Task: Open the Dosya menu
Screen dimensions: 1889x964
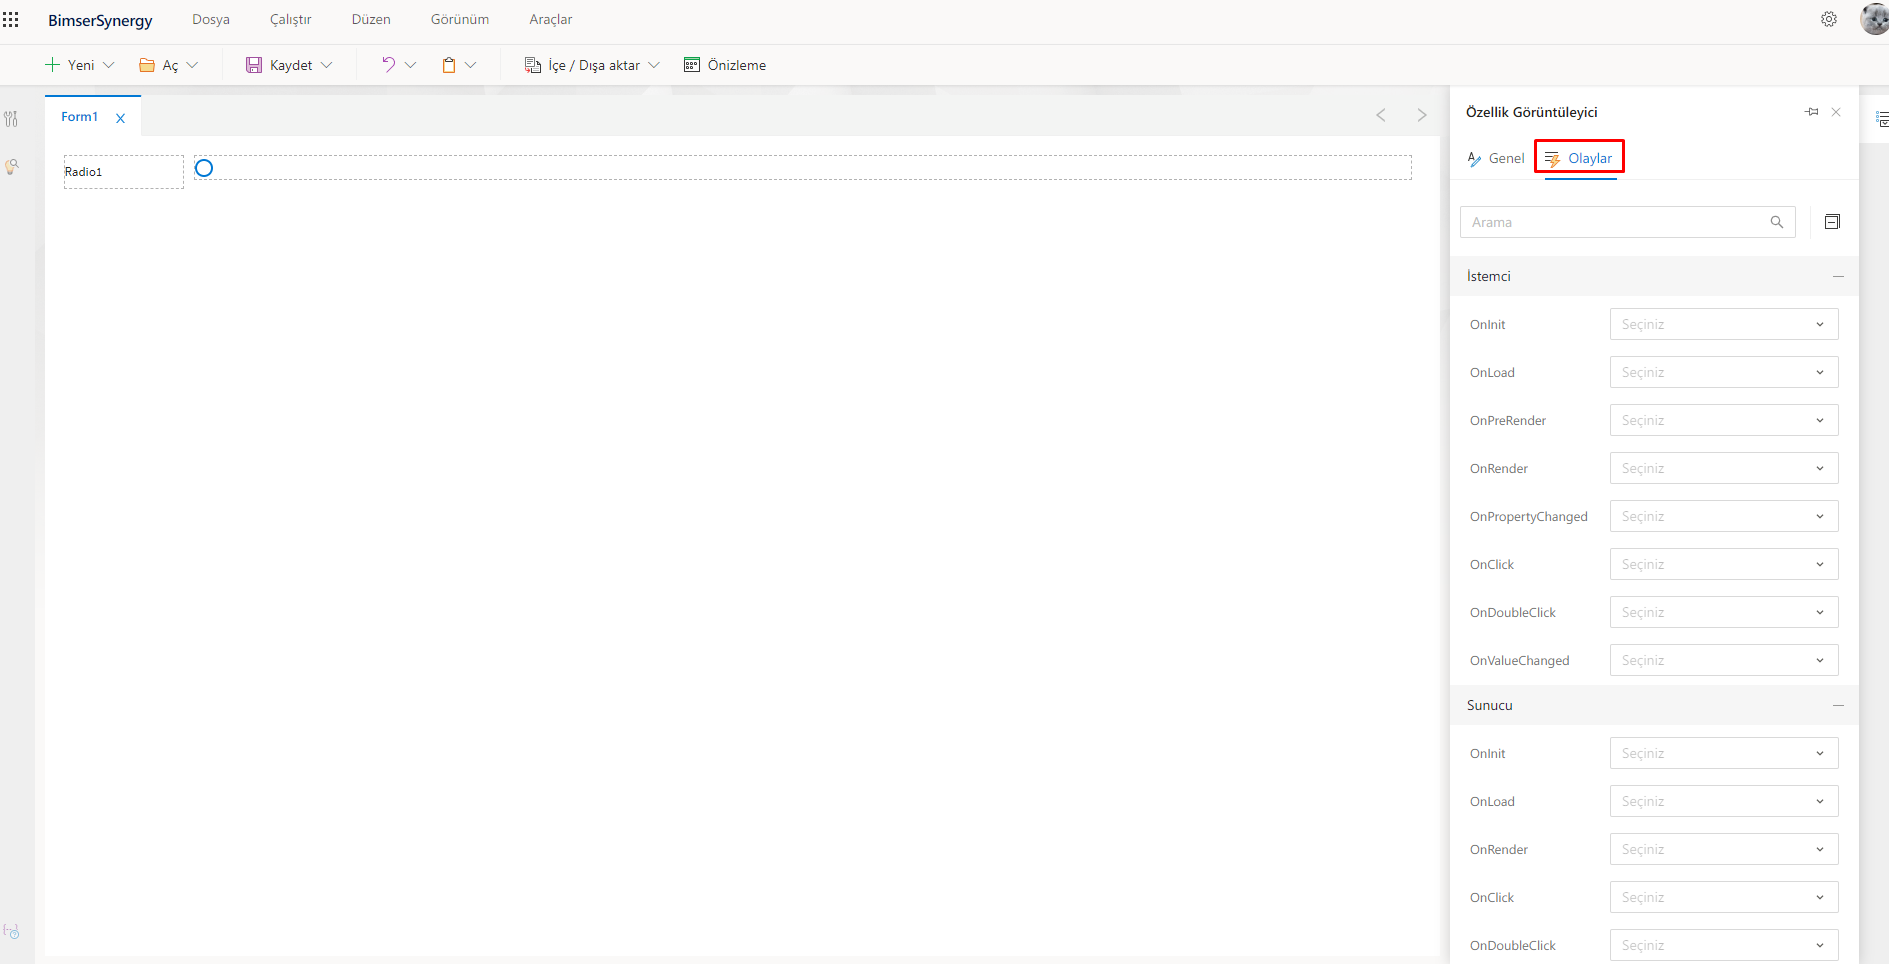Action: point(211,20)
